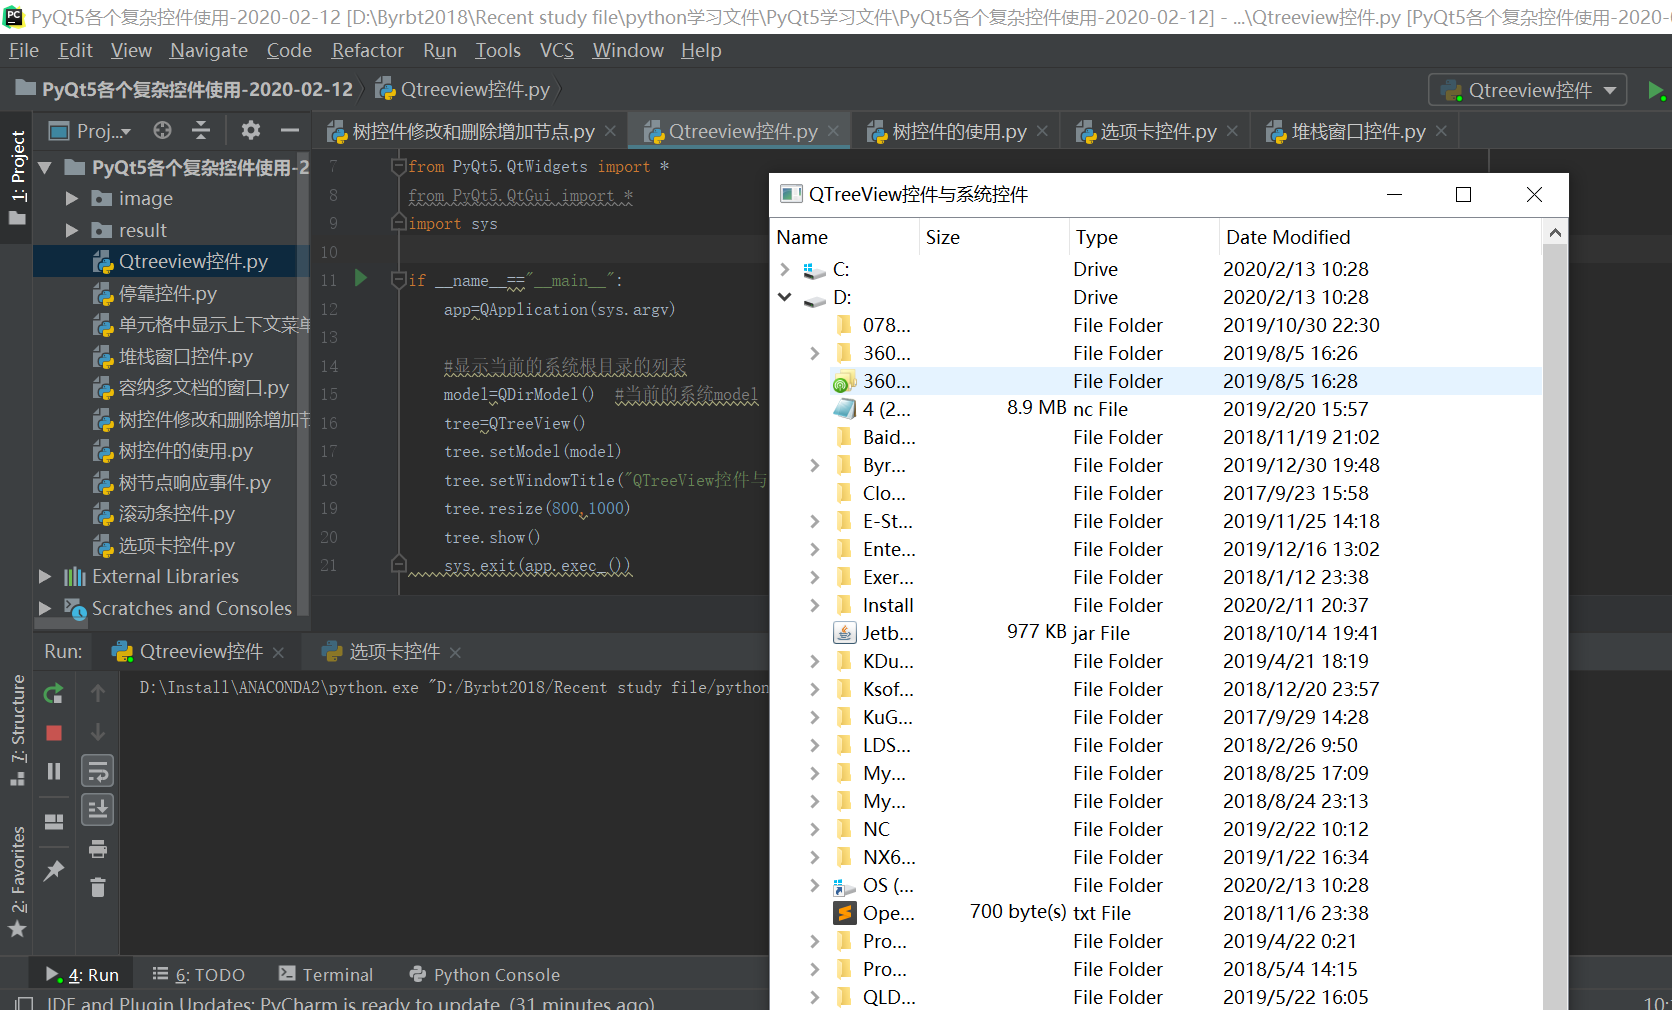This screenshot has height=1010, width=1672.
Task: Select 树节点响应事件.py in the Project tree
Action: point(194,482)
